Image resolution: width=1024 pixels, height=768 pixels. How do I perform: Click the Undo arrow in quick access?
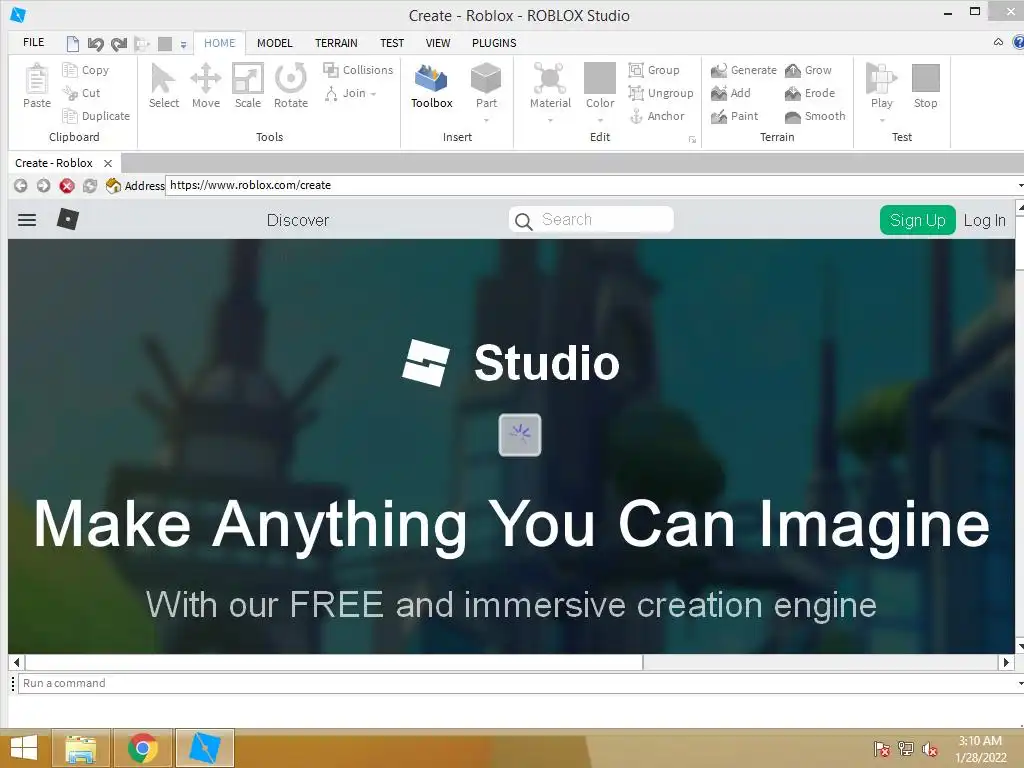tap(95, 44)
